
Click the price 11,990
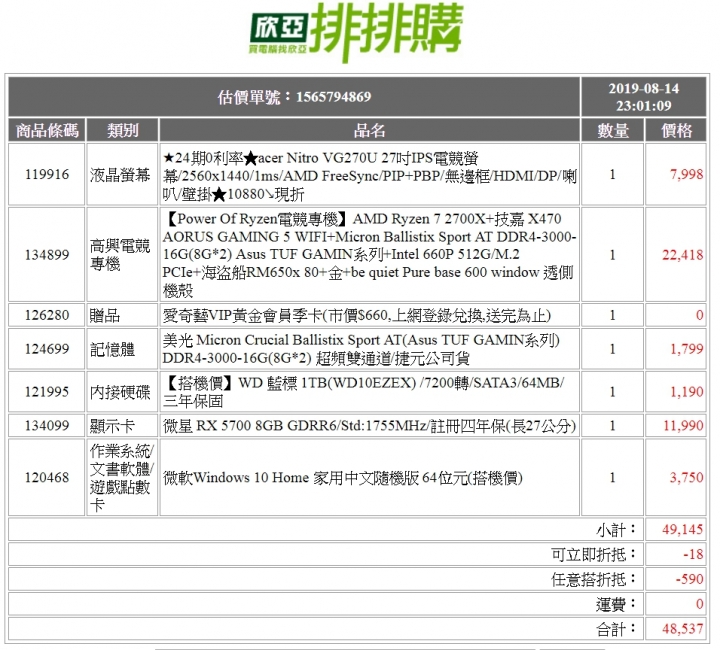pos(682,426)
